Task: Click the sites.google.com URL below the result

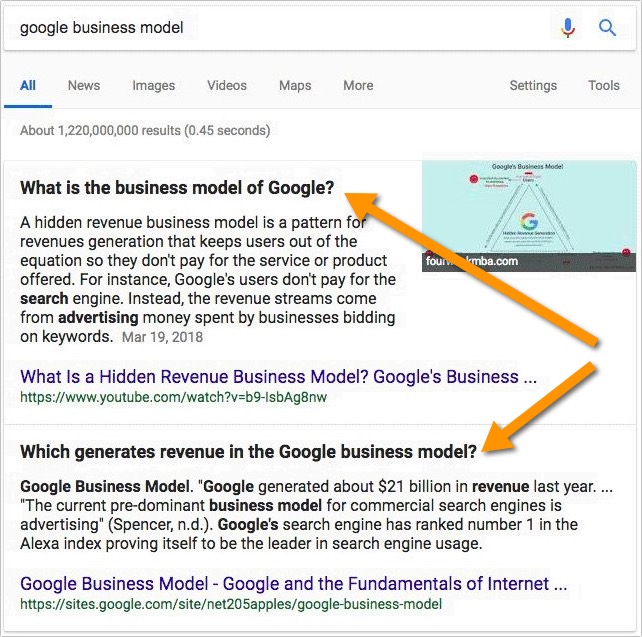Action: tap(230, 604)
